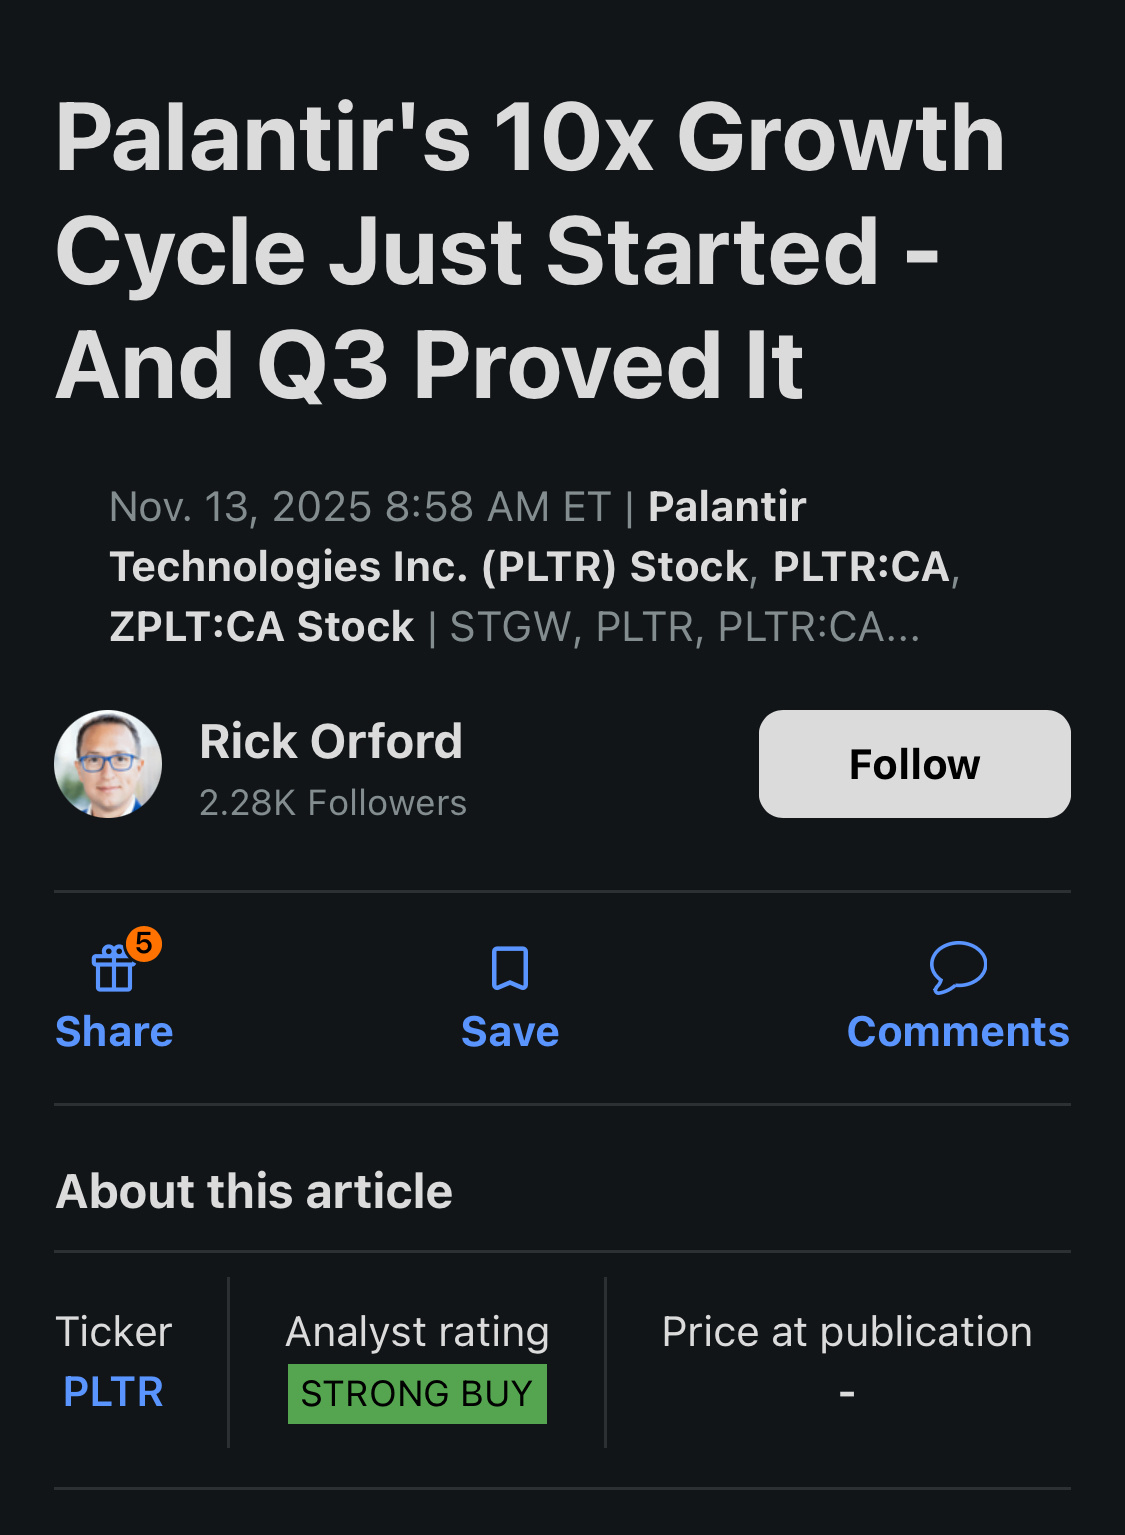Click the Share text label
Screen dimensions: 1125x1535
point(114,1032)
